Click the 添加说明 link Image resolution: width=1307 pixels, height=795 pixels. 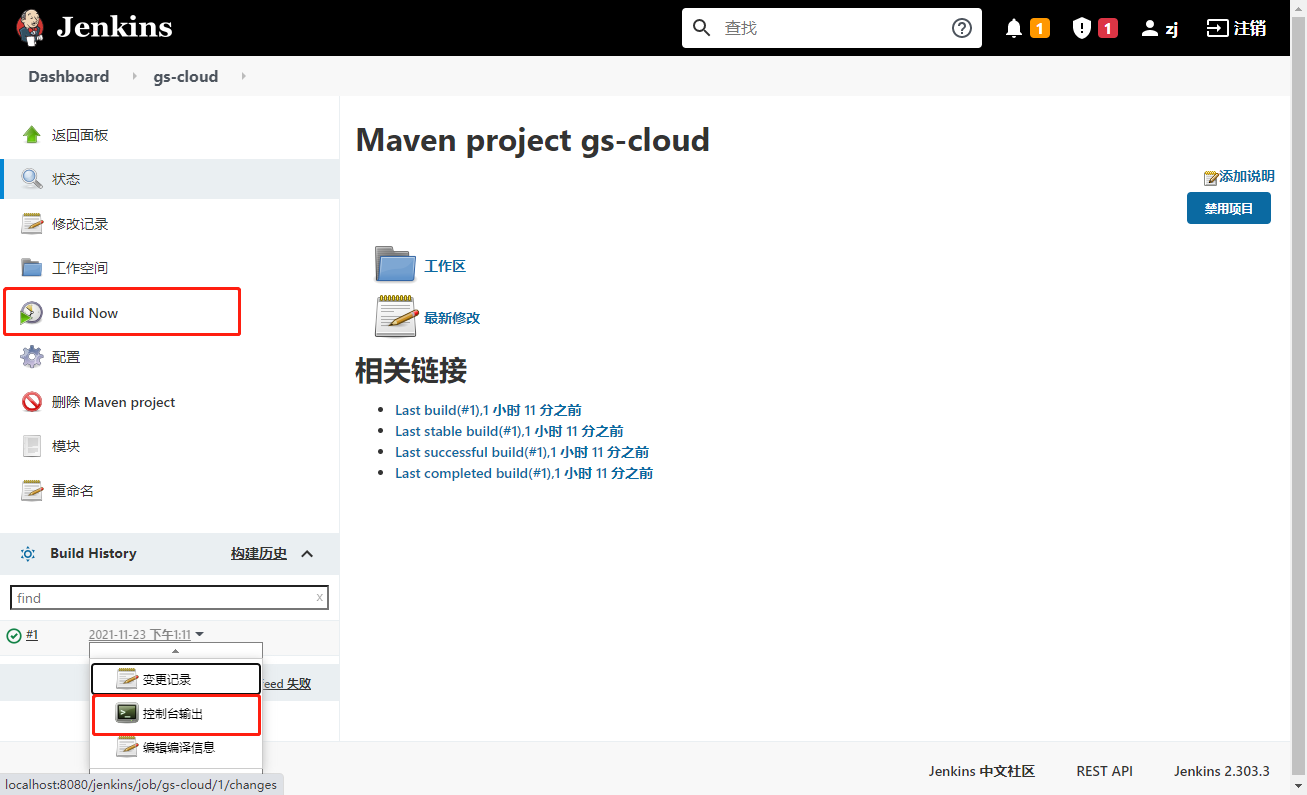pos(1247,177)
